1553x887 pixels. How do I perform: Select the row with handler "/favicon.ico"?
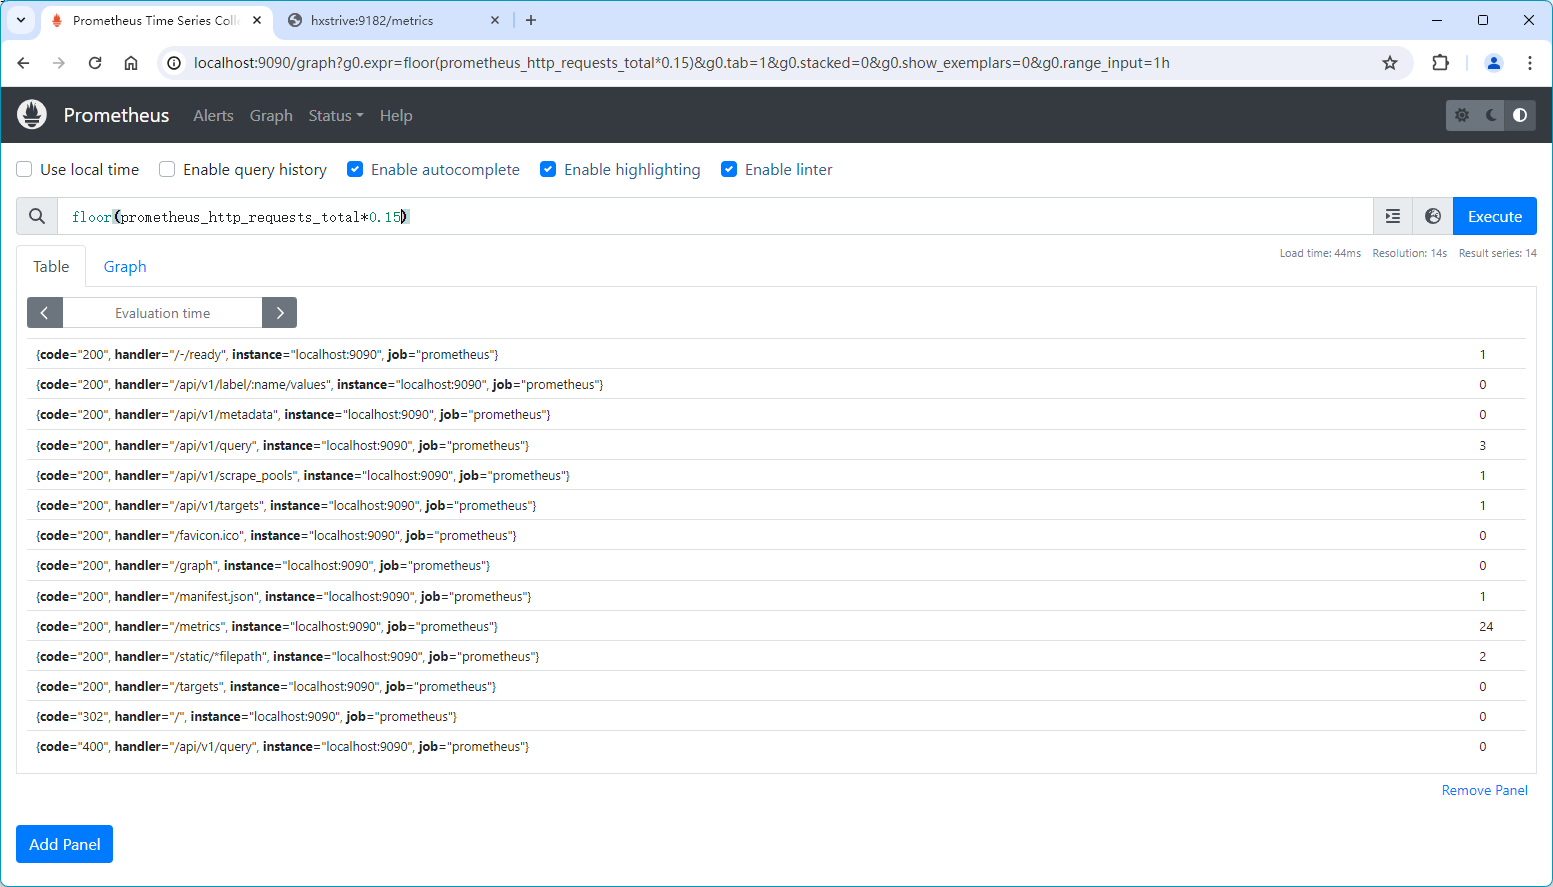click(x=776, y=535)
